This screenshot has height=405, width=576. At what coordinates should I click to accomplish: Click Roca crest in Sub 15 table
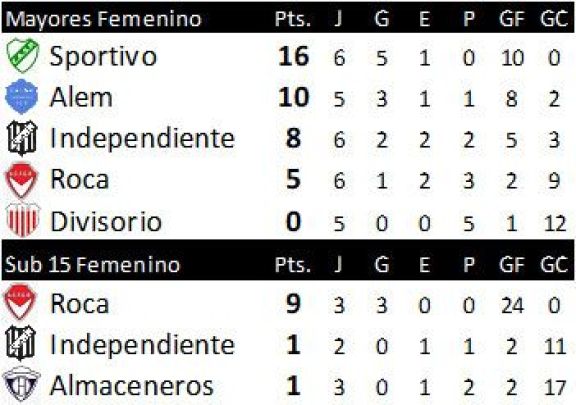point(20,302)
